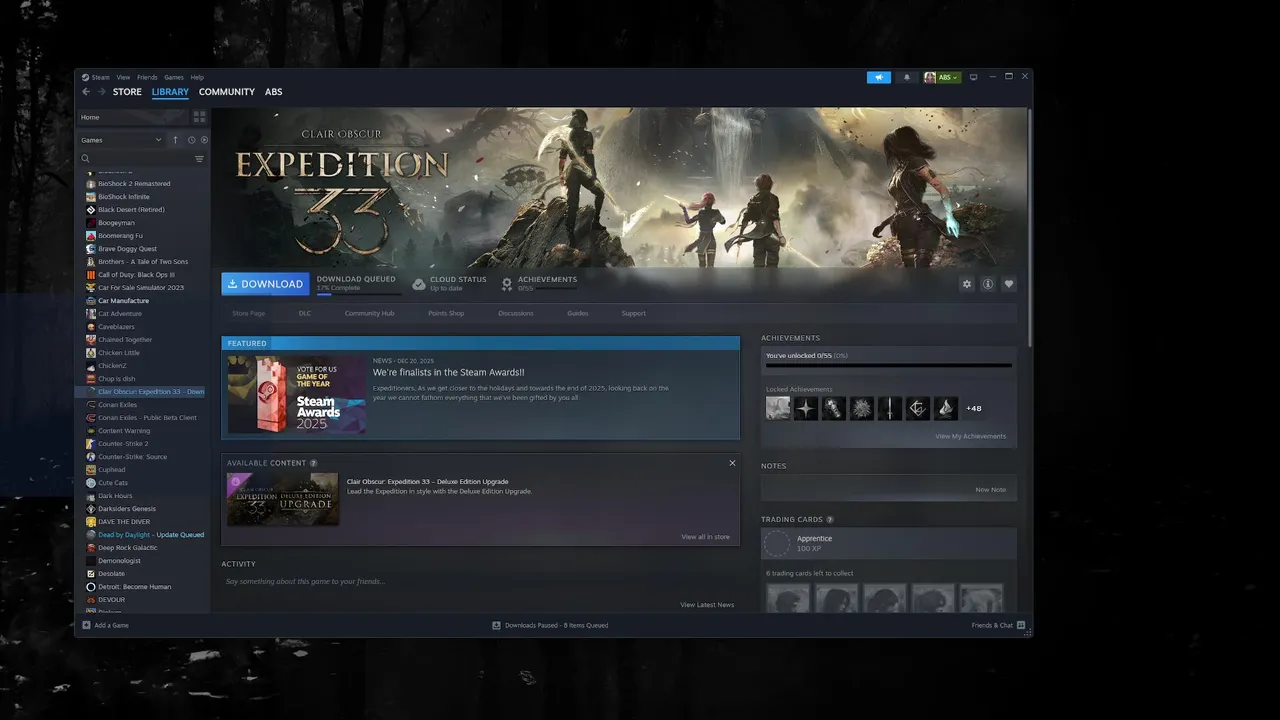Click the downloads tray icon in the status bar
This screenshot has width=1280, height=720.
pos(496,625)
